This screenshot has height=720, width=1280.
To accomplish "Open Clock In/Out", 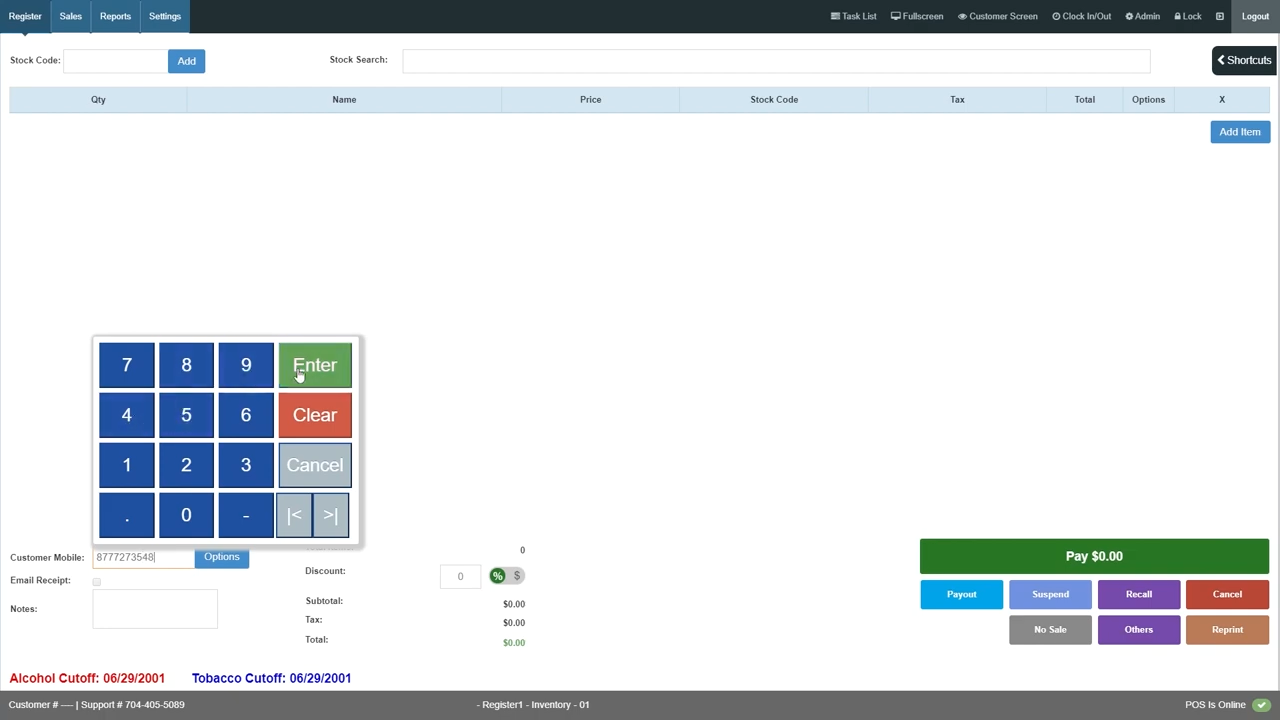I will coord(1081,16).
